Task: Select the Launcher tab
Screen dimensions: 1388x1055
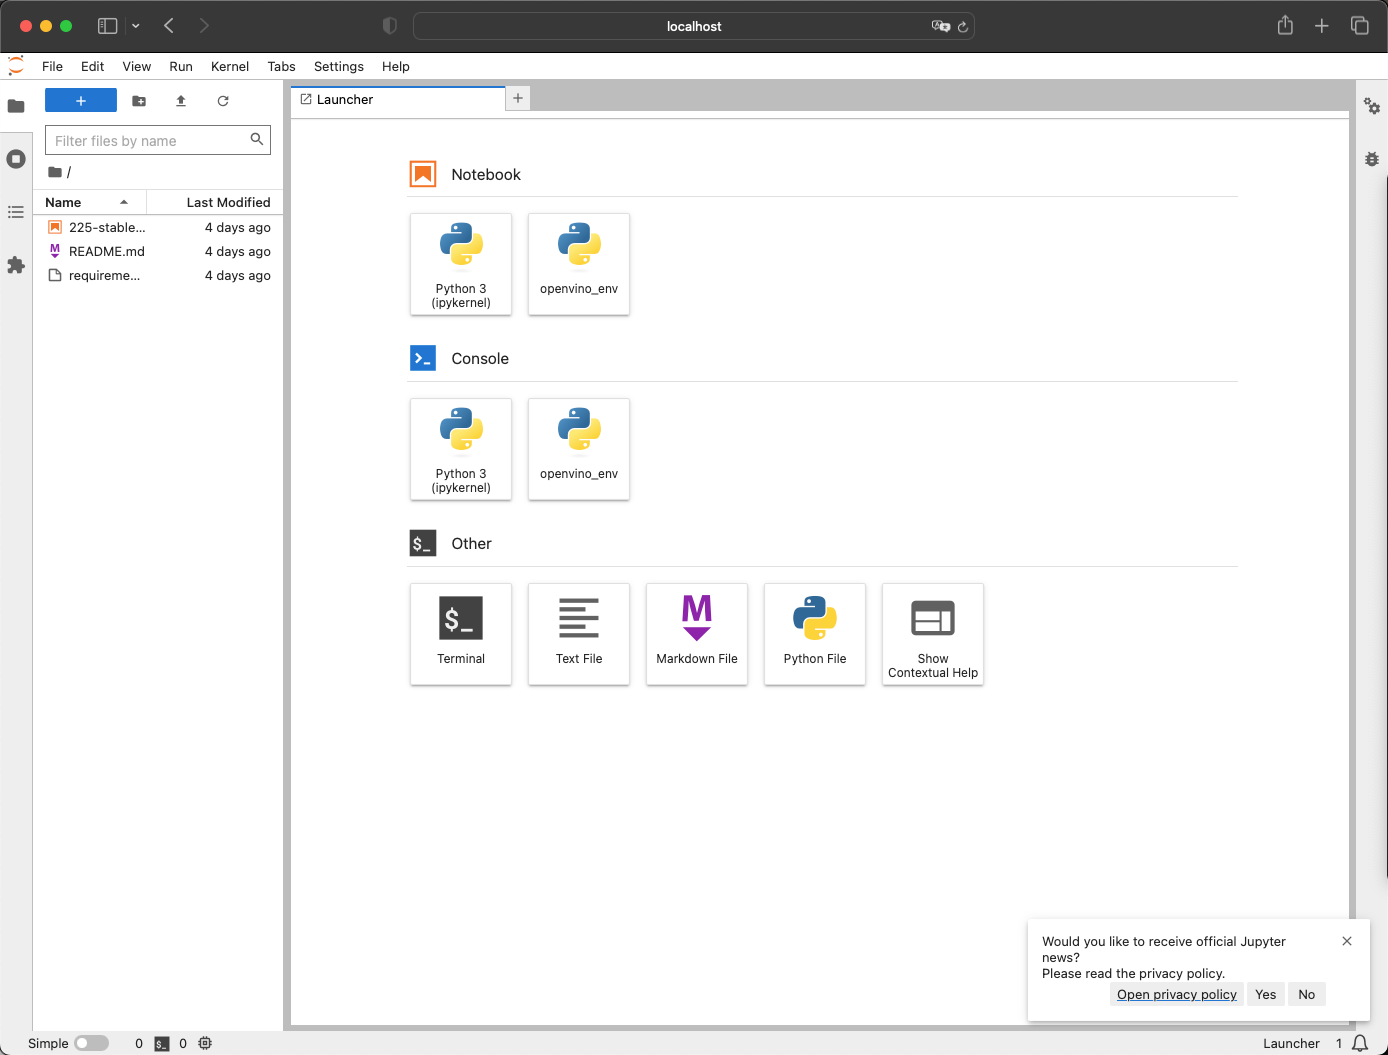Action: coord(398,99)
